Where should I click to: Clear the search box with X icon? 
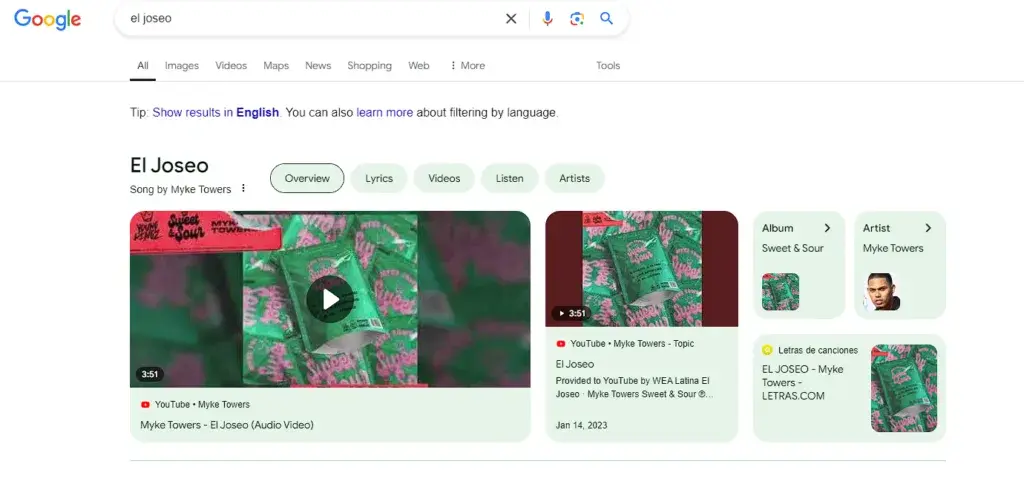(x=511, y=19)
